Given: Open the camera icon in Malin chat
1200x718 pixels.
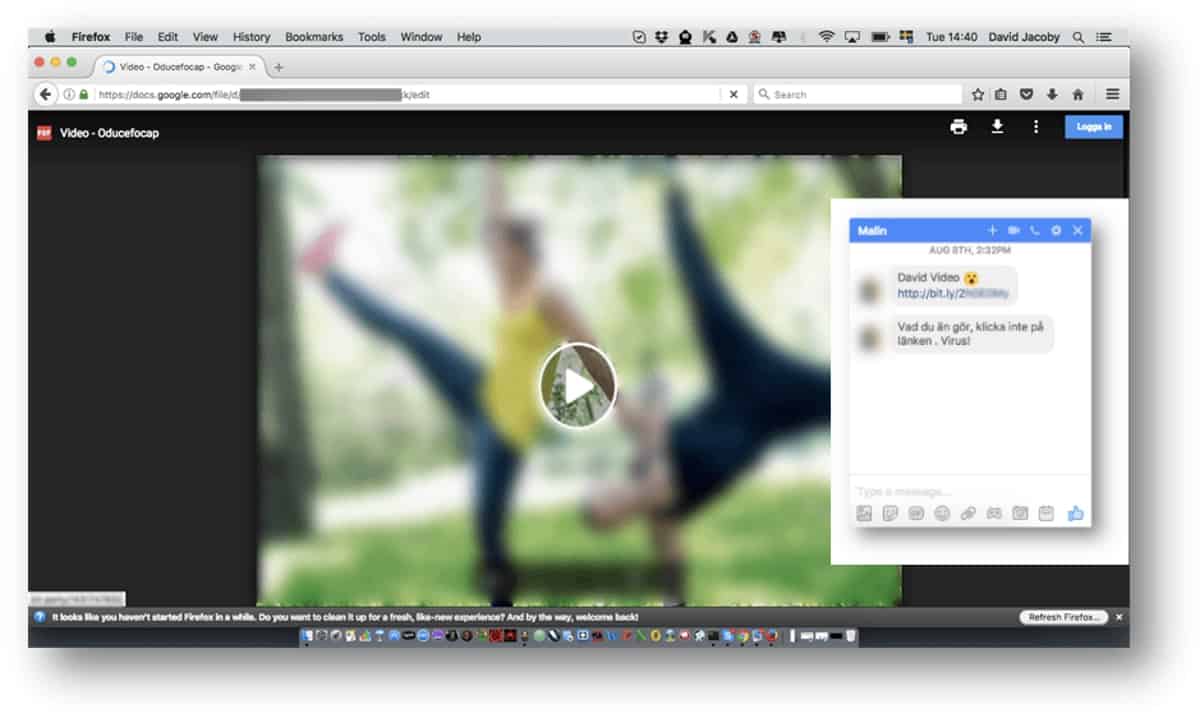Looking at the screenshot, I should pyautogui.click(x=1020, y=514).
